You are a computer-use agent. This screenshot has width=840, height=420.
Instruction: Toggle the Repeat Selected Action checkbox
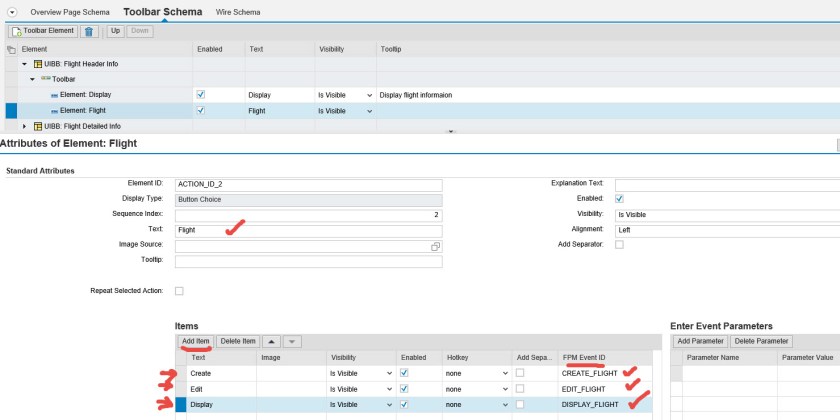[x=179, y=291]
